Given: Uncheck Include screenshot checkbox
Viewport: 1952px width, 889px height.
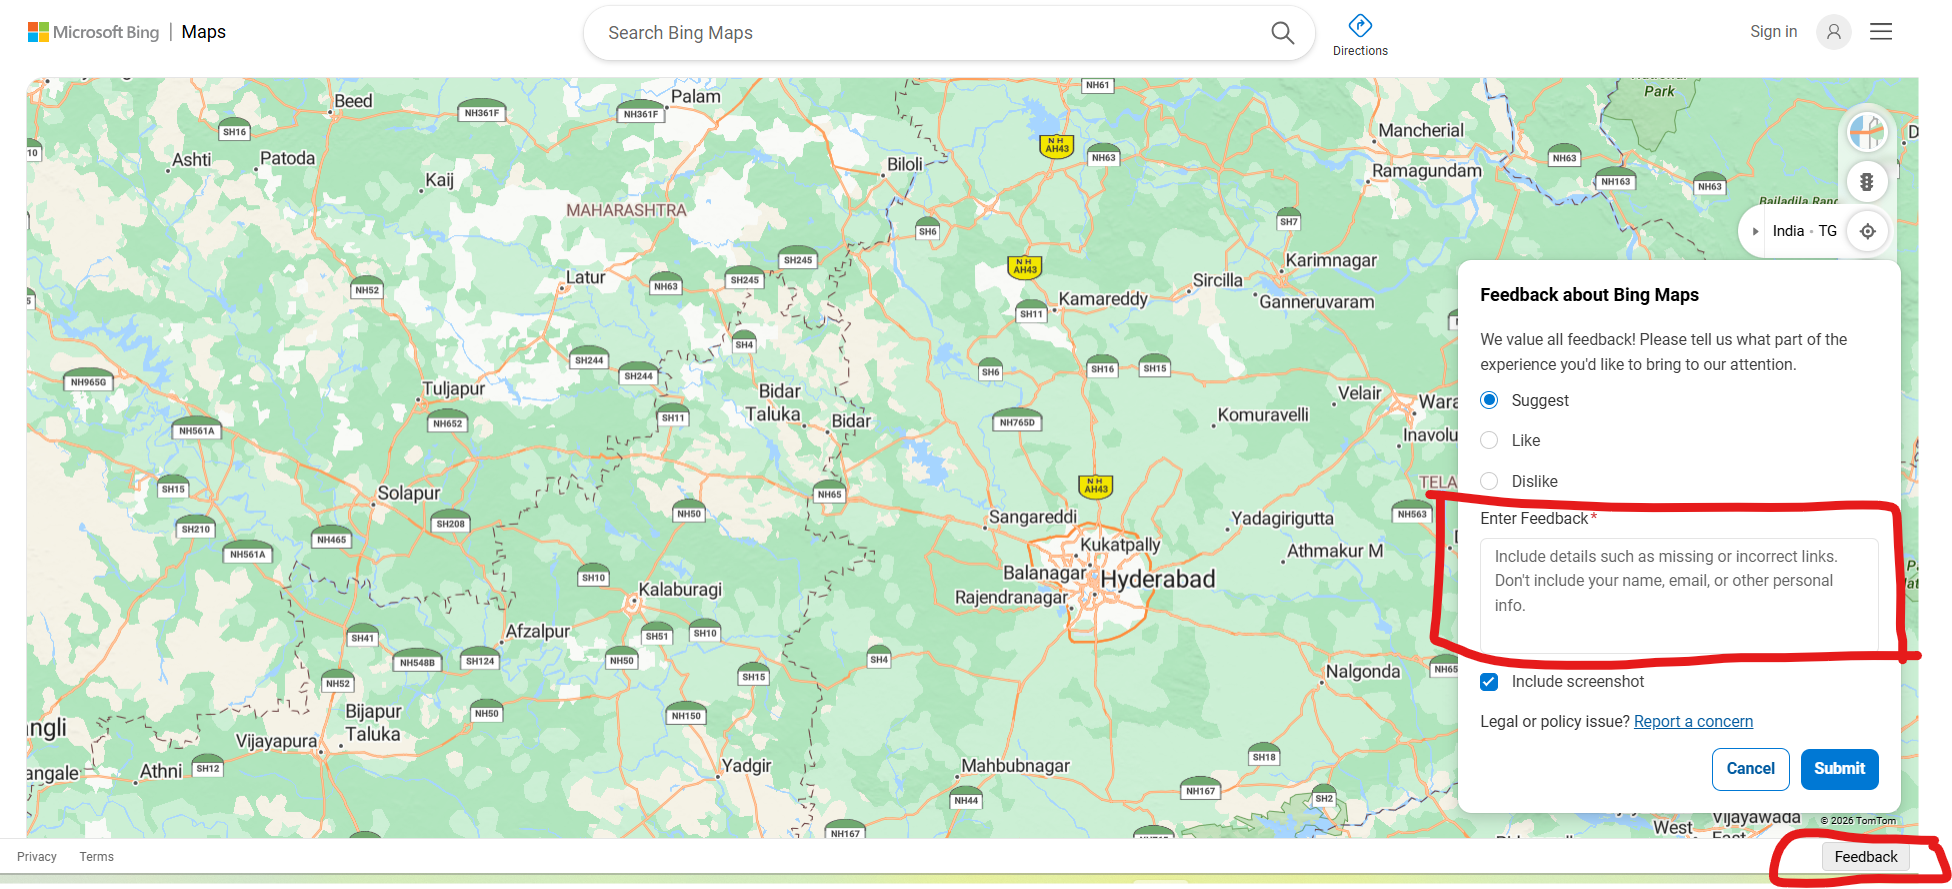Looking at the screenshot, I should point(1489,682).
